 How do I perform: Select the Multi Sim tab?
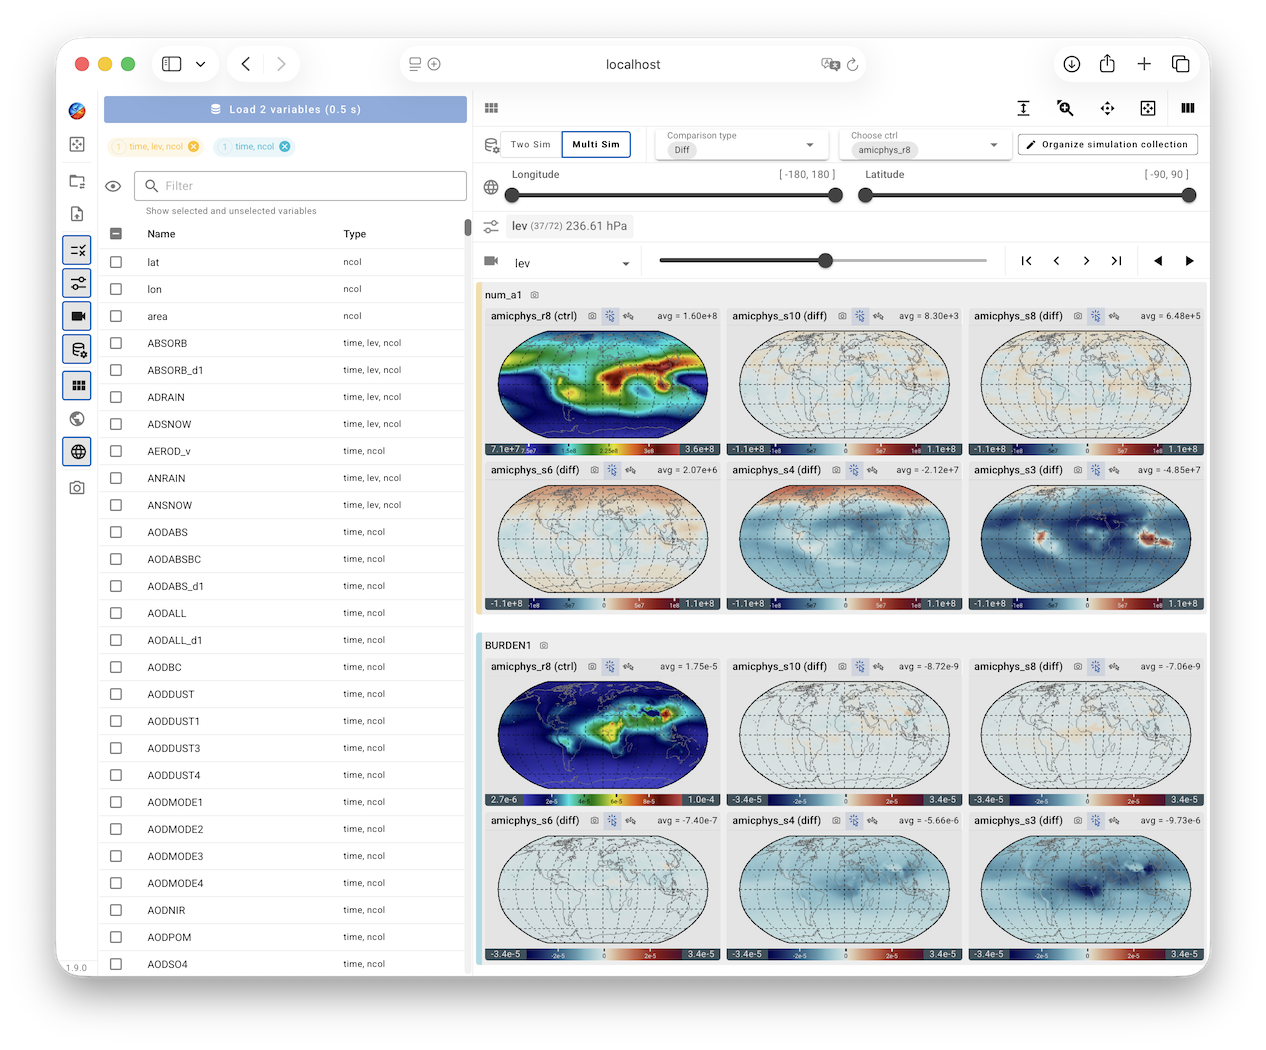point(596,145)
